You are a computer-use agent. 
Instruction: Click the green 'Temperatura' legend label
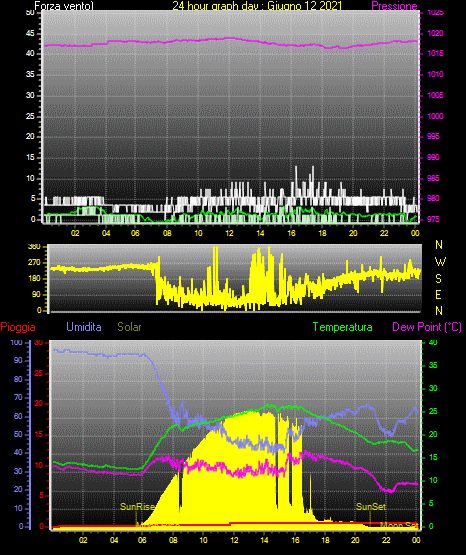(x=343, y=327)
